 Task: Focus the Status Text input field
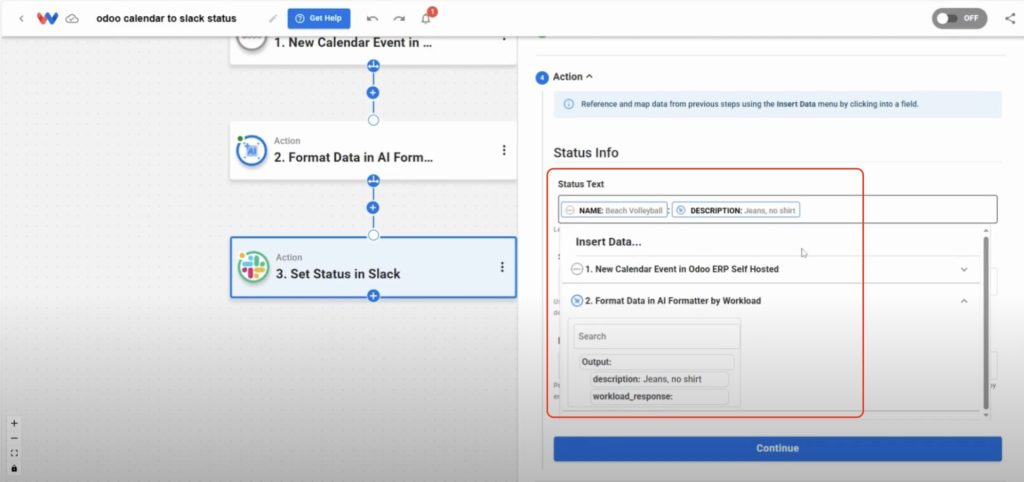pyautogui.click(x=777, y=210)
